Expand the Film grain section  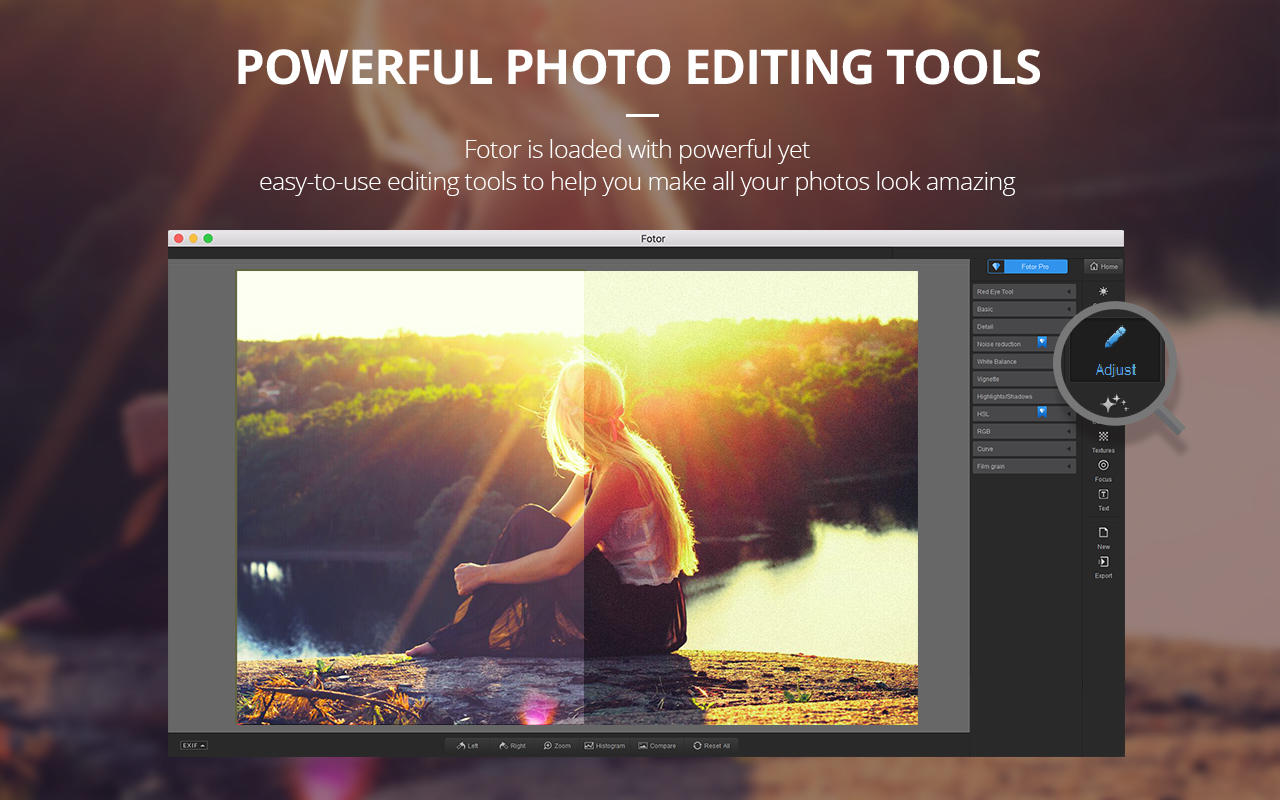[1023, 466]
